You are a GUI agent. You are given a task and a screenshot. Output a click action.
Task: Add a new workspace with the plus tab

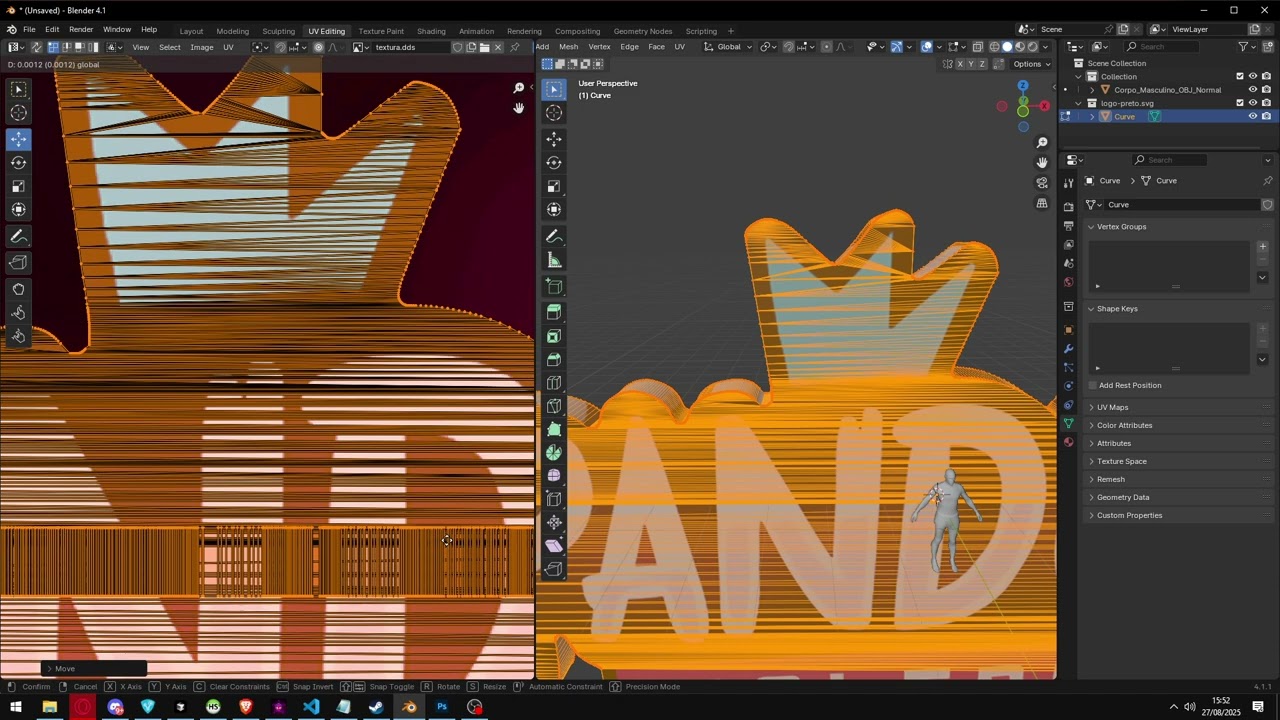click(730, 31)
